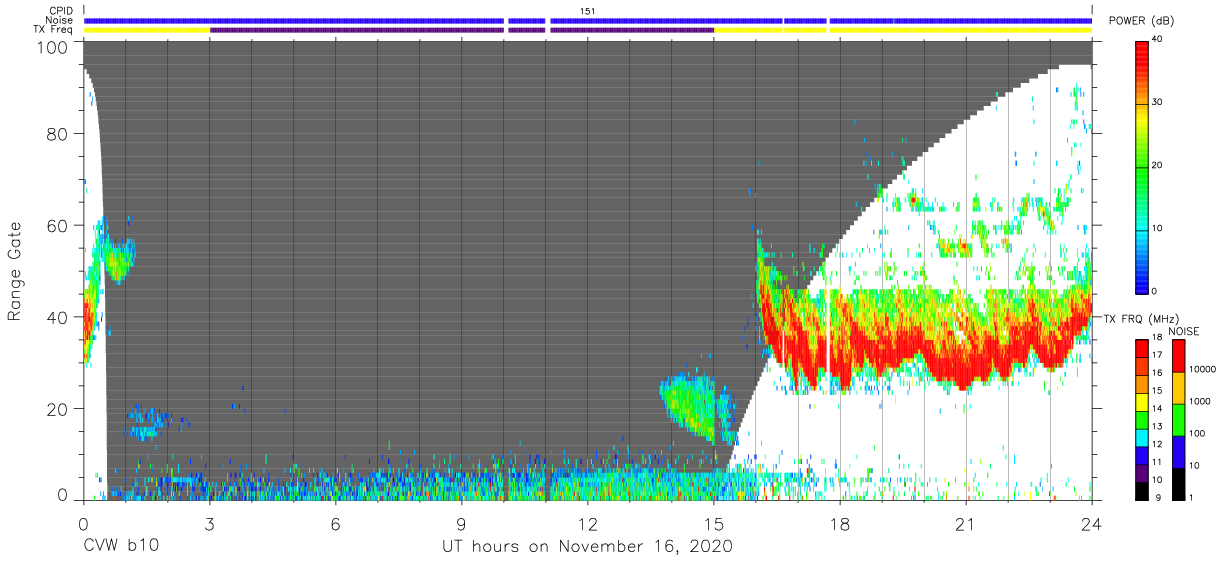Click the echo patch near 1 UT gate 52
Screen dimensions: 1228x567
(x=119, y=262)
